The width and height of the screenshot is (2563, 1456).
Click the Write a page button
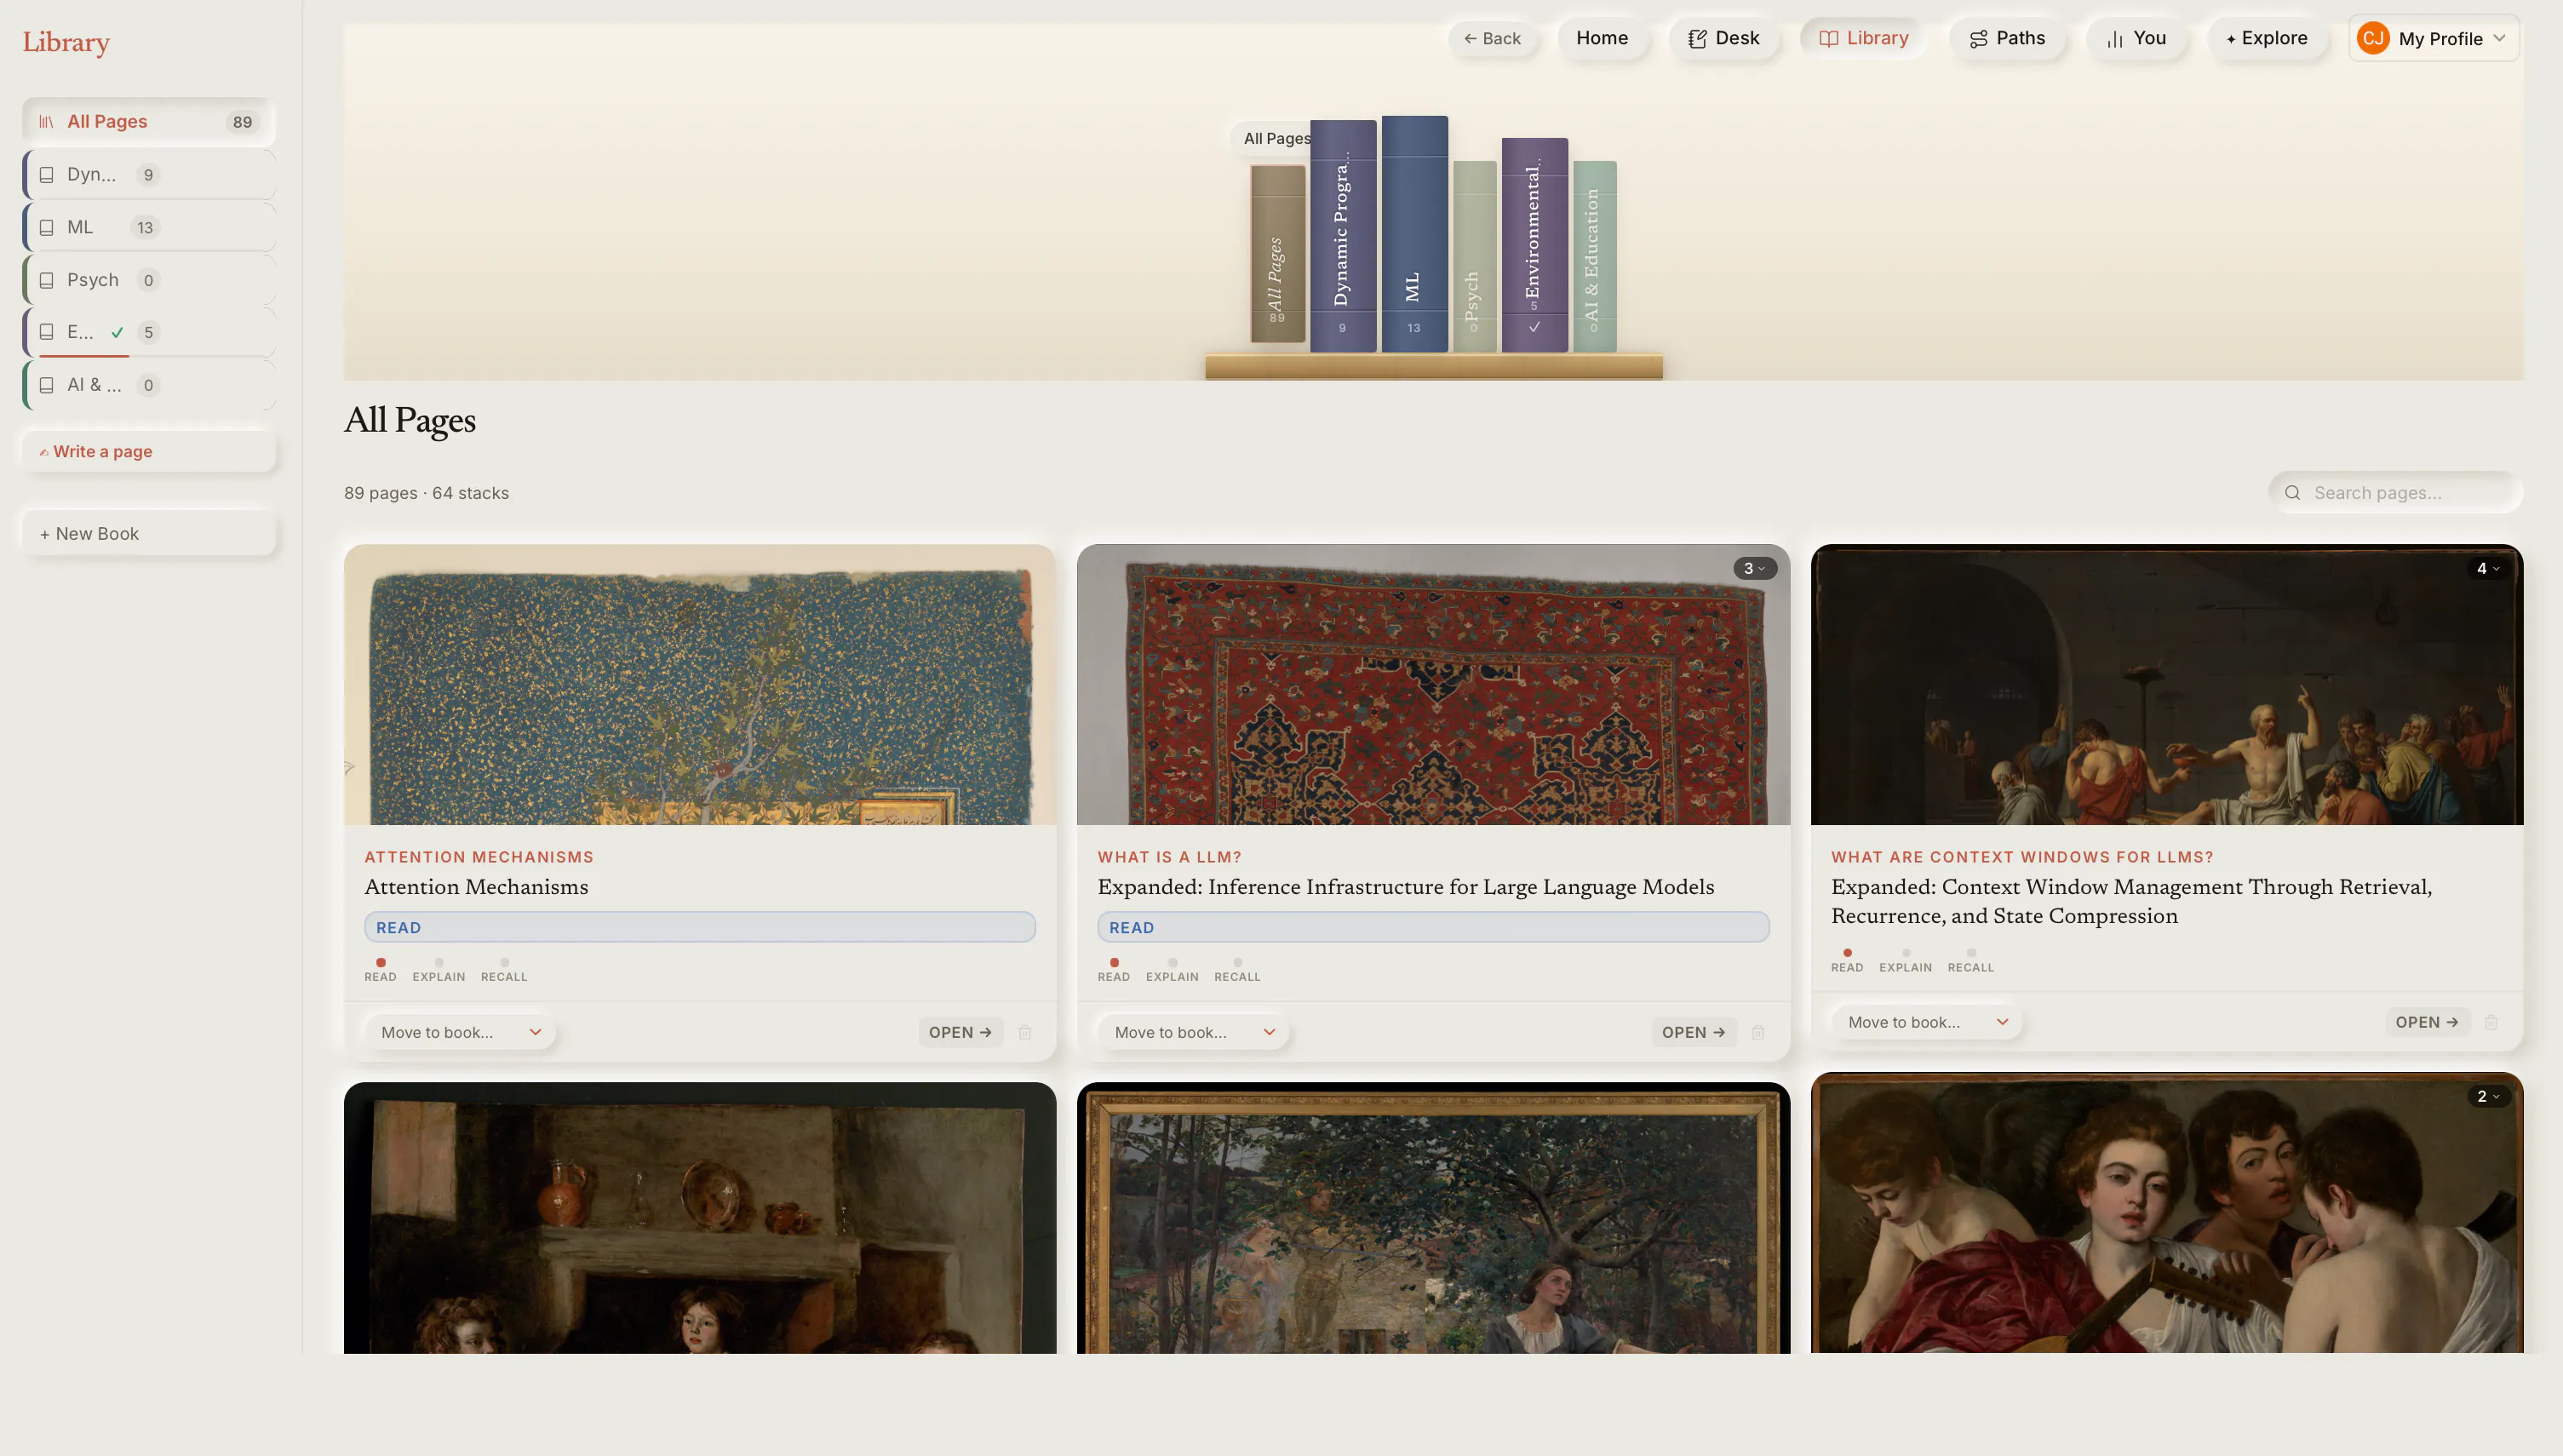(149, 451)
